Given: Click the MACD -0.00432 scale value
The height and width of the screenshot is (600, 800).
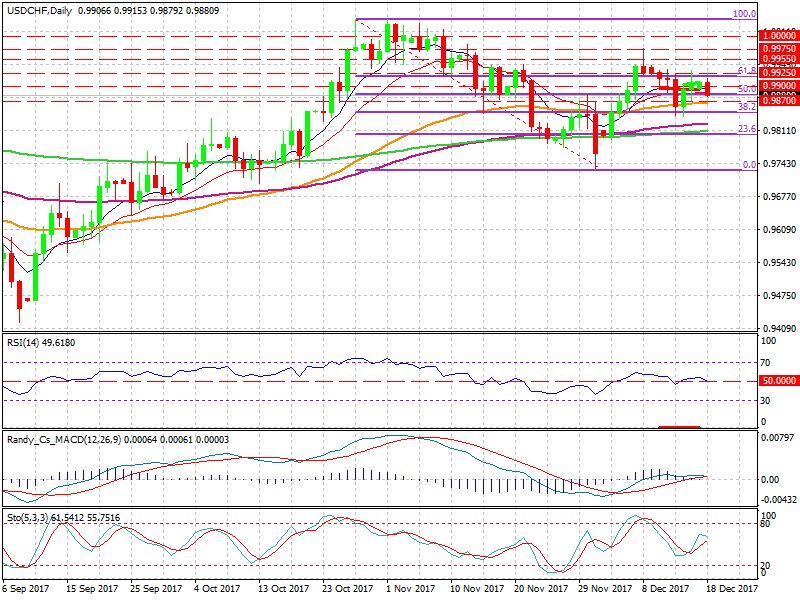Looking at the screenshot, I should (777, 499).
